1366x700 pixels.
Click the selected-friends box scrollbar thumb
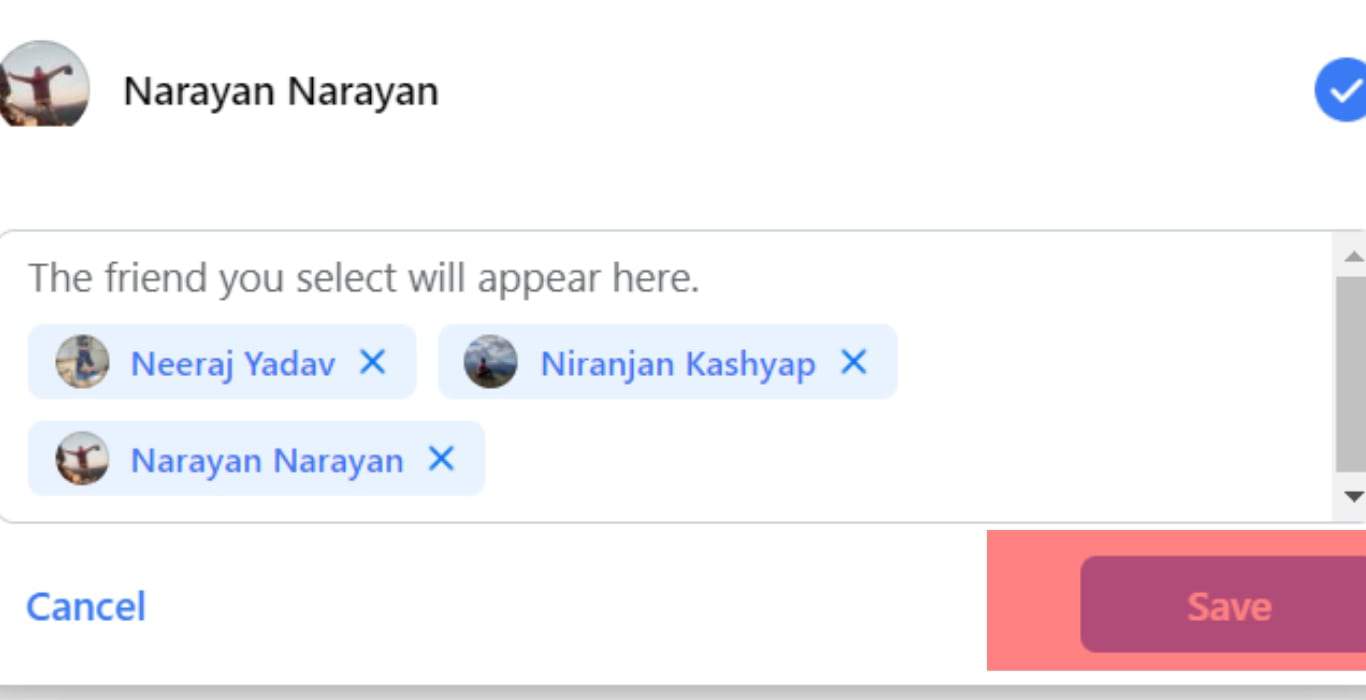click(1351, 374)
